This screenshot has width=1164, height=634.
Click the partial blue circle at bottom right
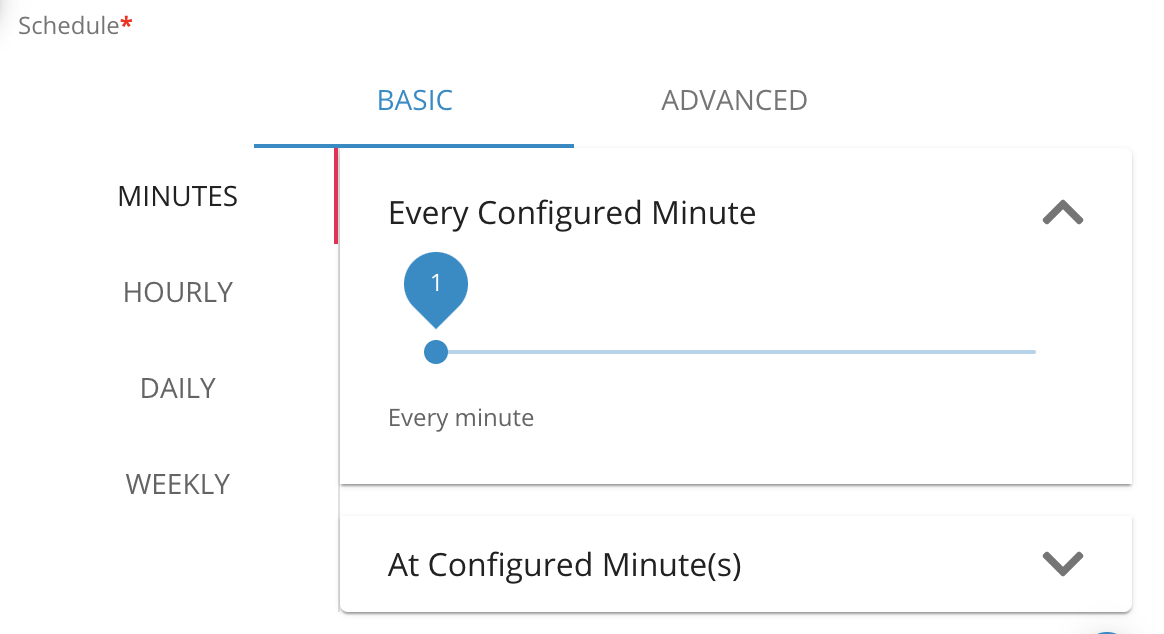tap(1107, 630)
